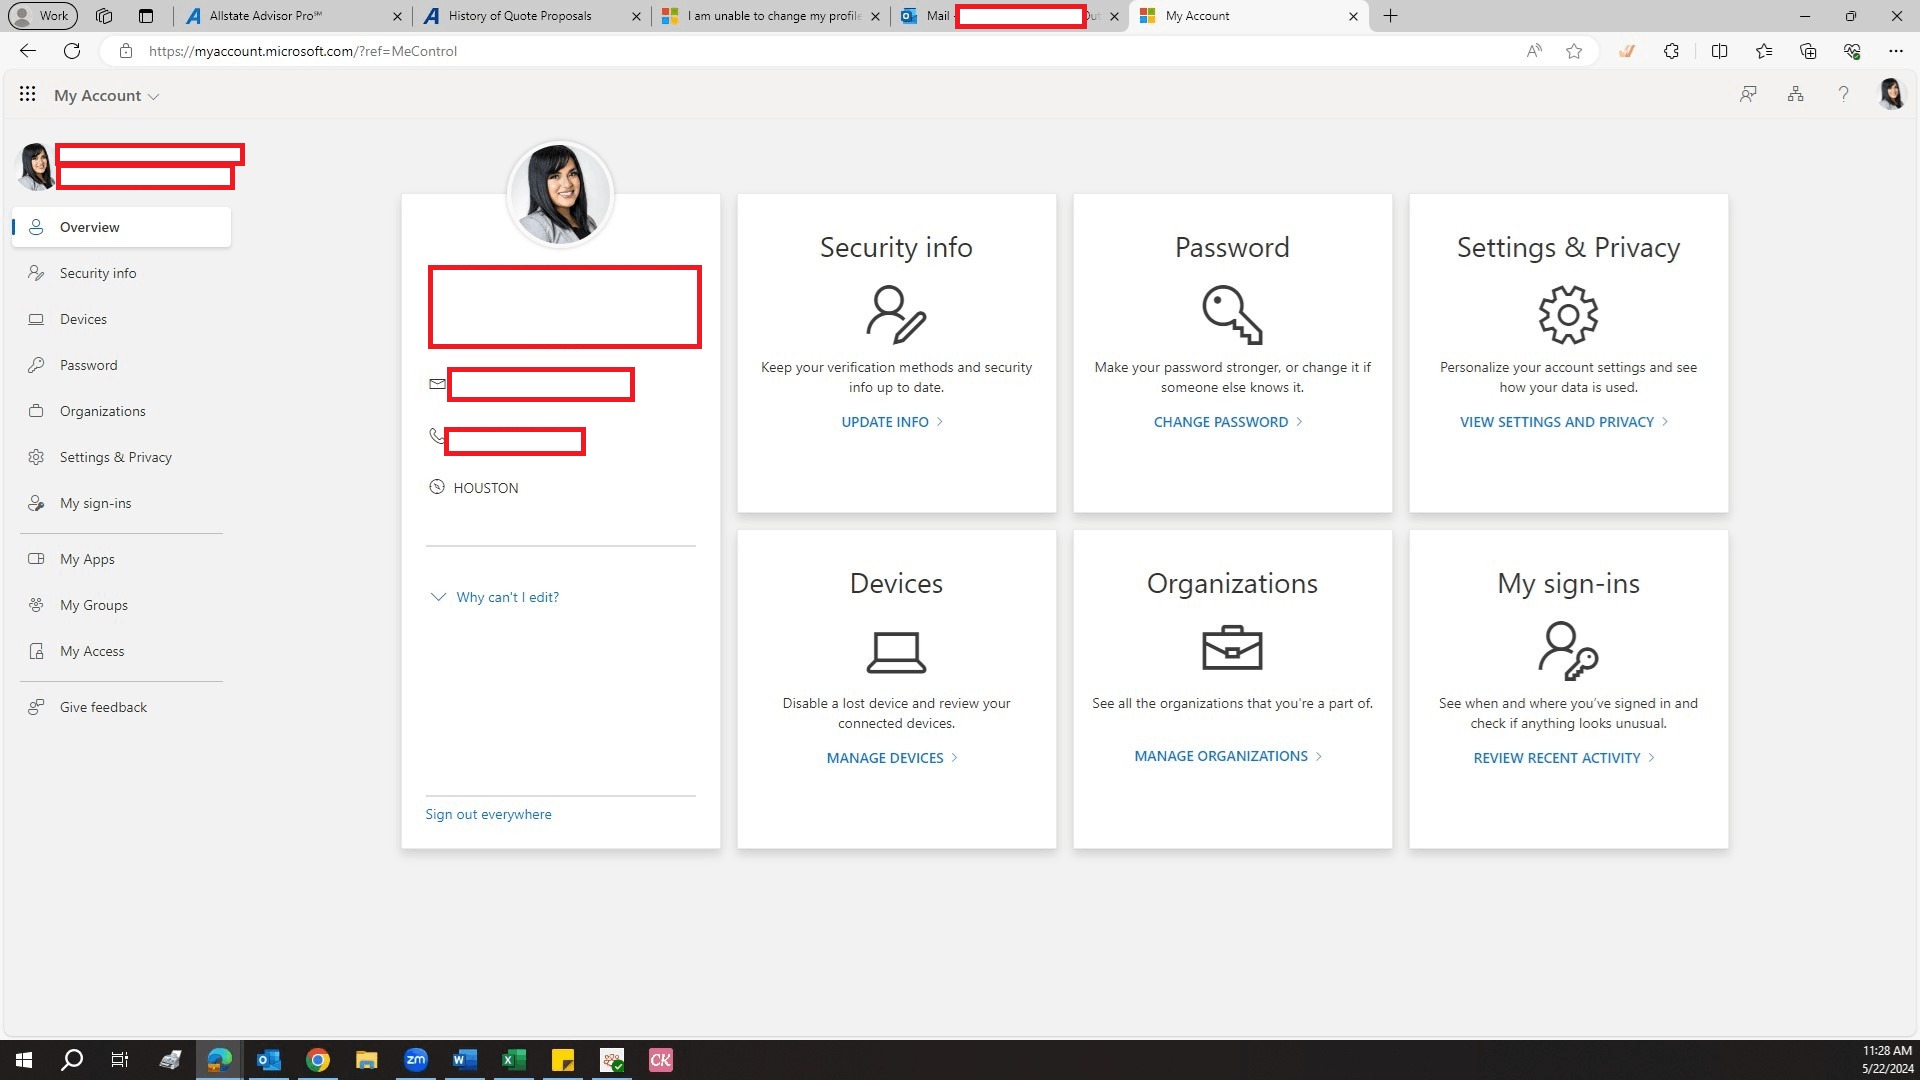The image size is (1920, 1080).
Task: Add this page to favorites with the star
Action: coord(1574,51)
